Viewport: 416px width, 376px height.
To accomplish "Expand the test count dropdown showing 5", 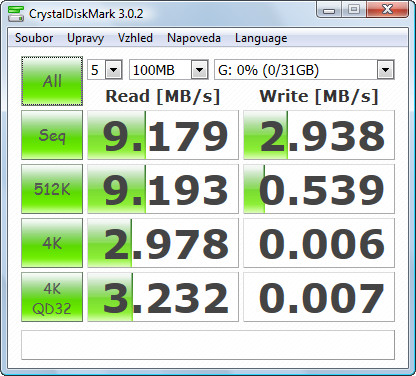I will (114, 70).
